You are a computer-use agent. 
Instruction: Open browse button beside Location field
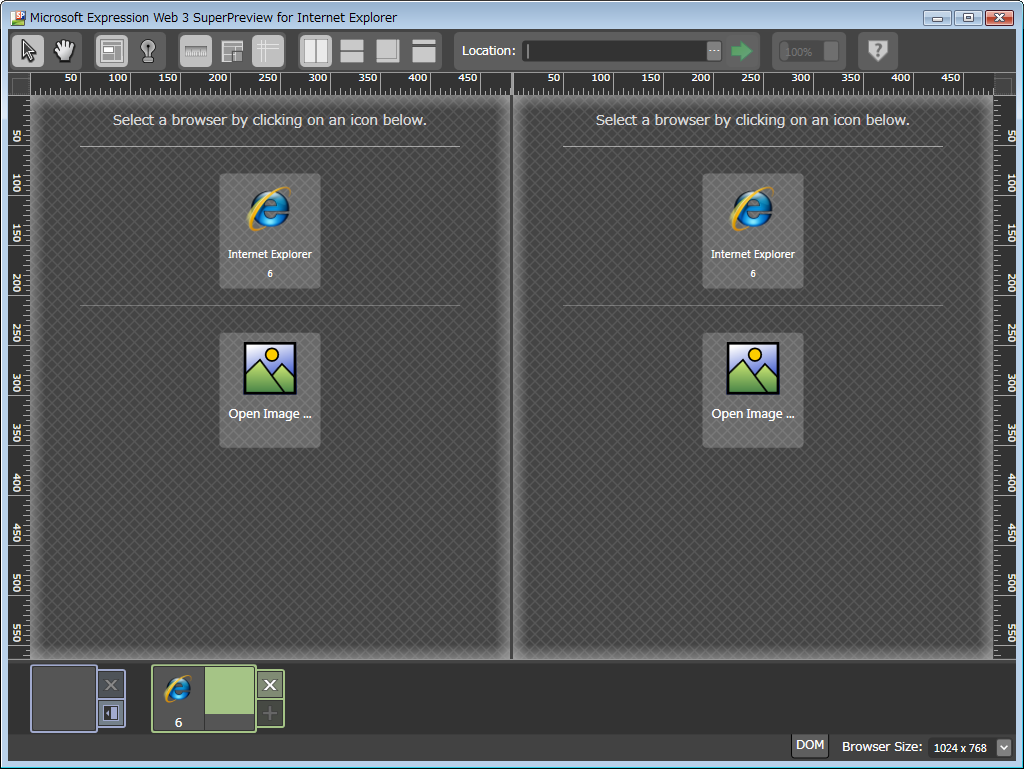point(714,51)
